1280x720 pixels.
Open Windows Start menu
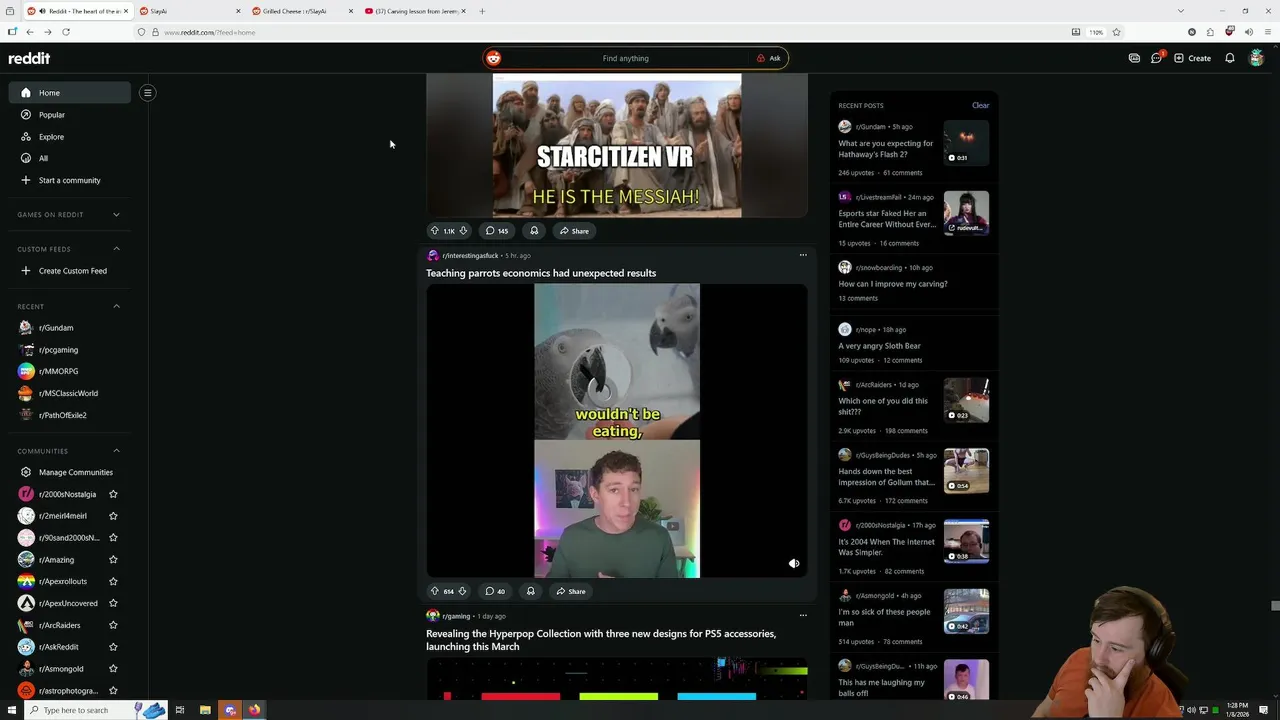pos(12,710)
